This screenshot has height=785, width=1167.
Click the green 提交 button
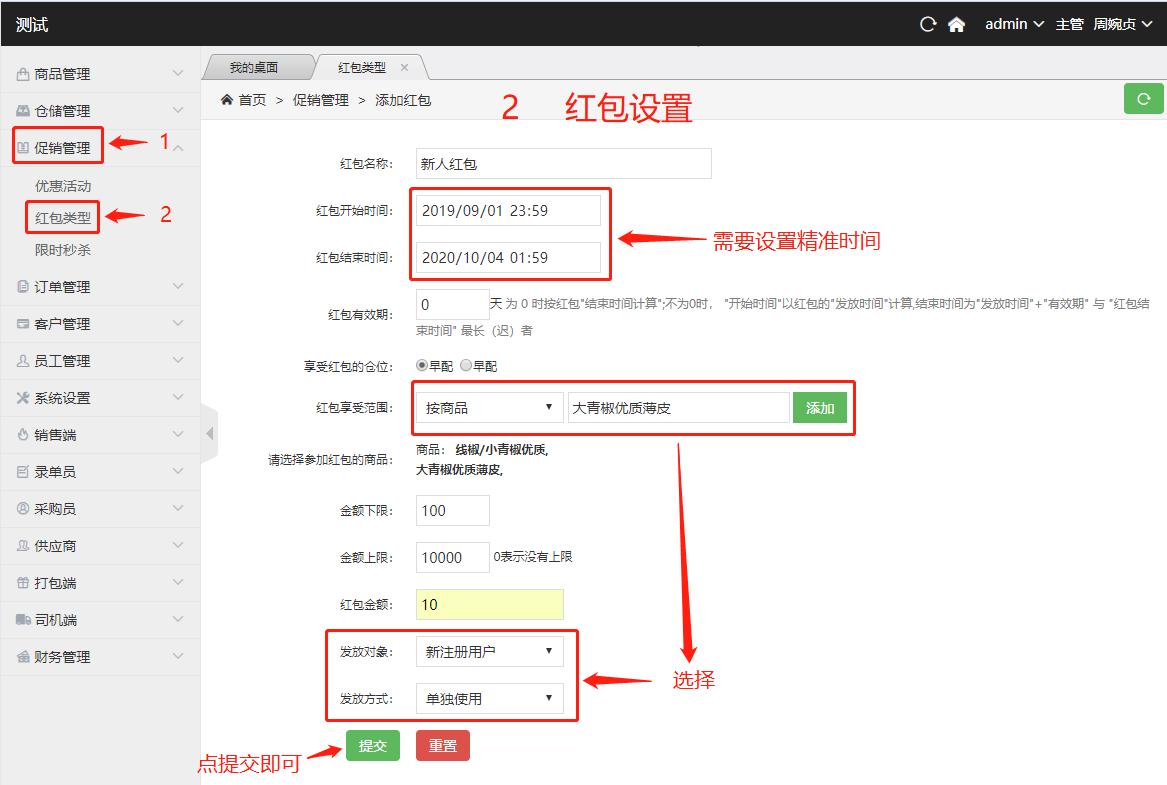(373, 746)
